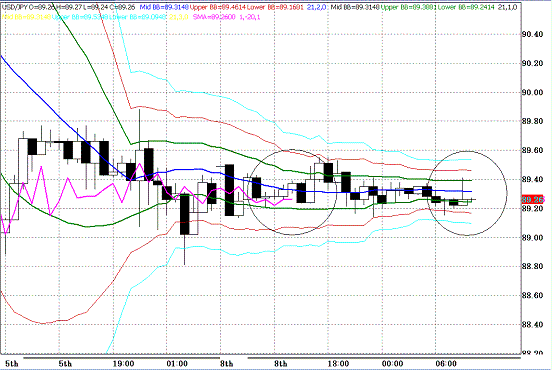Viewport: 552px width, 370px height.
Task: Select the red Lower BB legend entry
Action: (x=275, y=7)
